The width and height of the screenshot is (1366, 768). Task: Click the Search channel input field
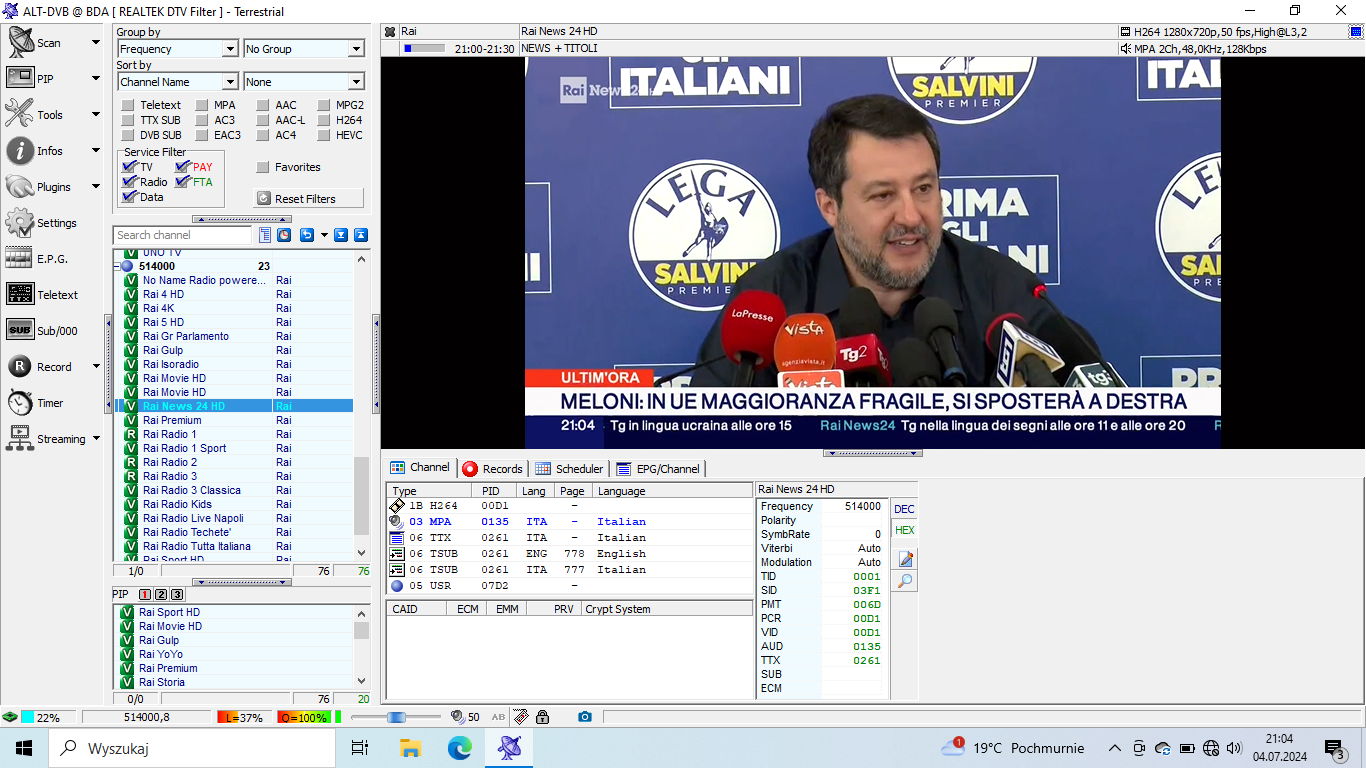click(183, 235)
